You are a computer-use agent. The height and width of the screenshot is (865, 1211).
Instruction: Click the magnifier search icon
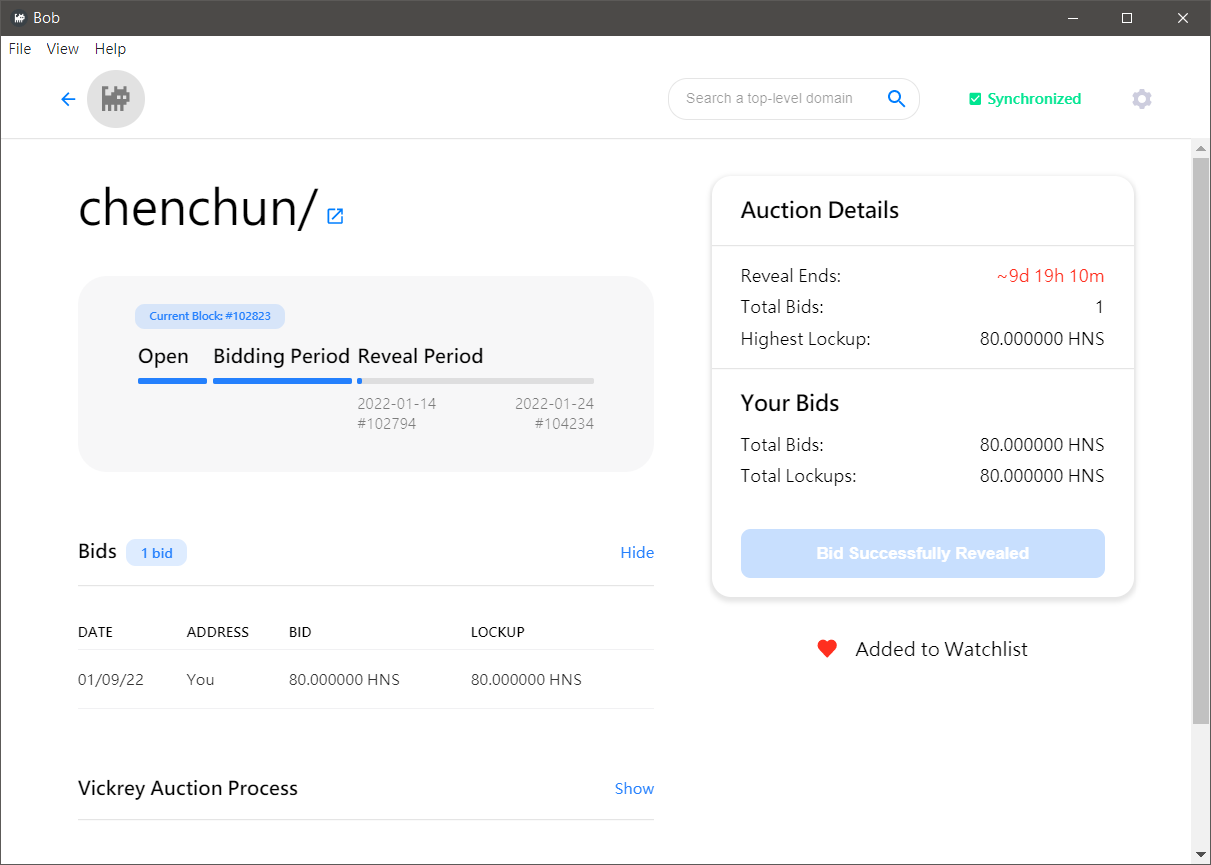896,98
